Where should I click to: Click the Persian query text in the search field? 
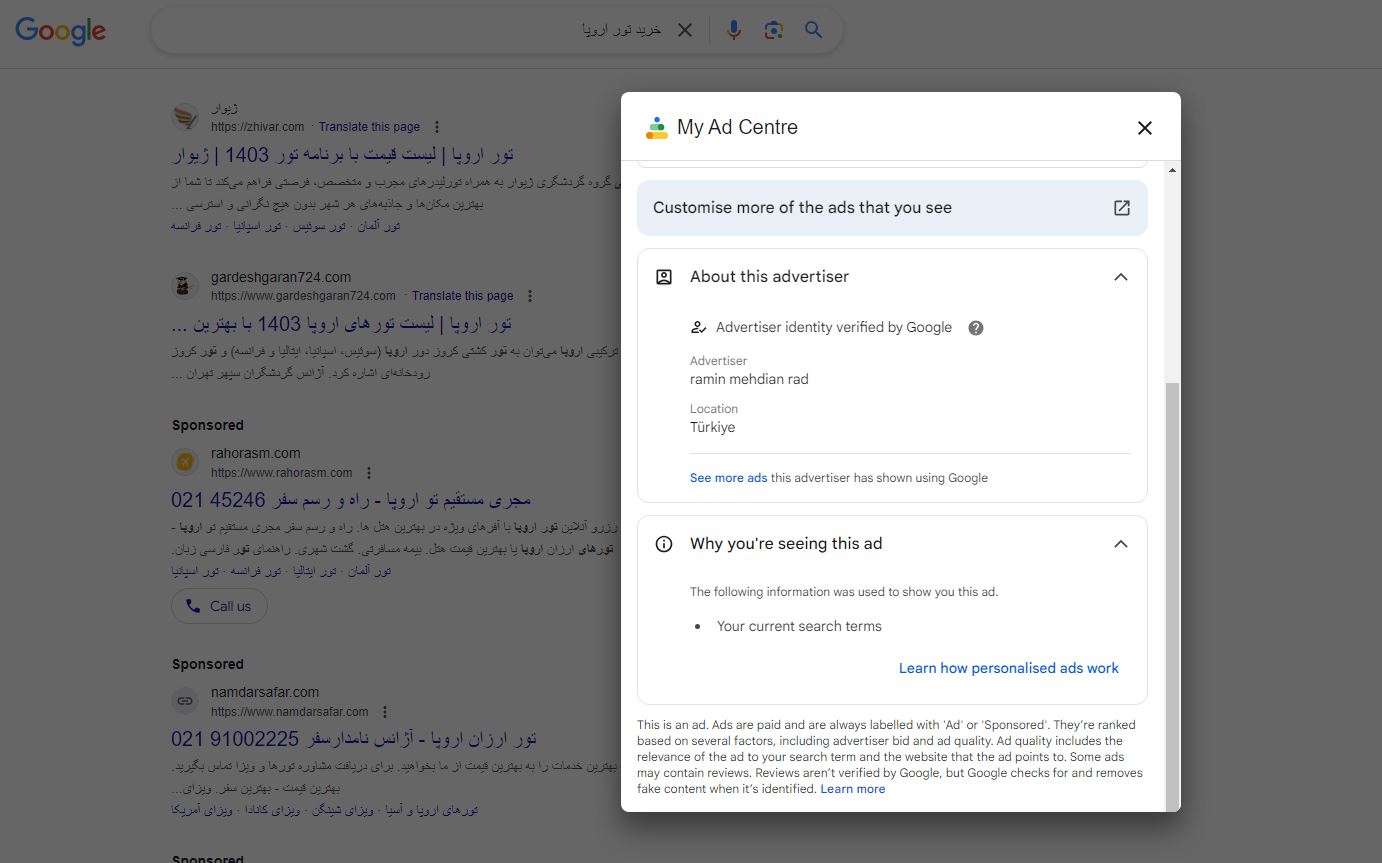tap(622, 30)
